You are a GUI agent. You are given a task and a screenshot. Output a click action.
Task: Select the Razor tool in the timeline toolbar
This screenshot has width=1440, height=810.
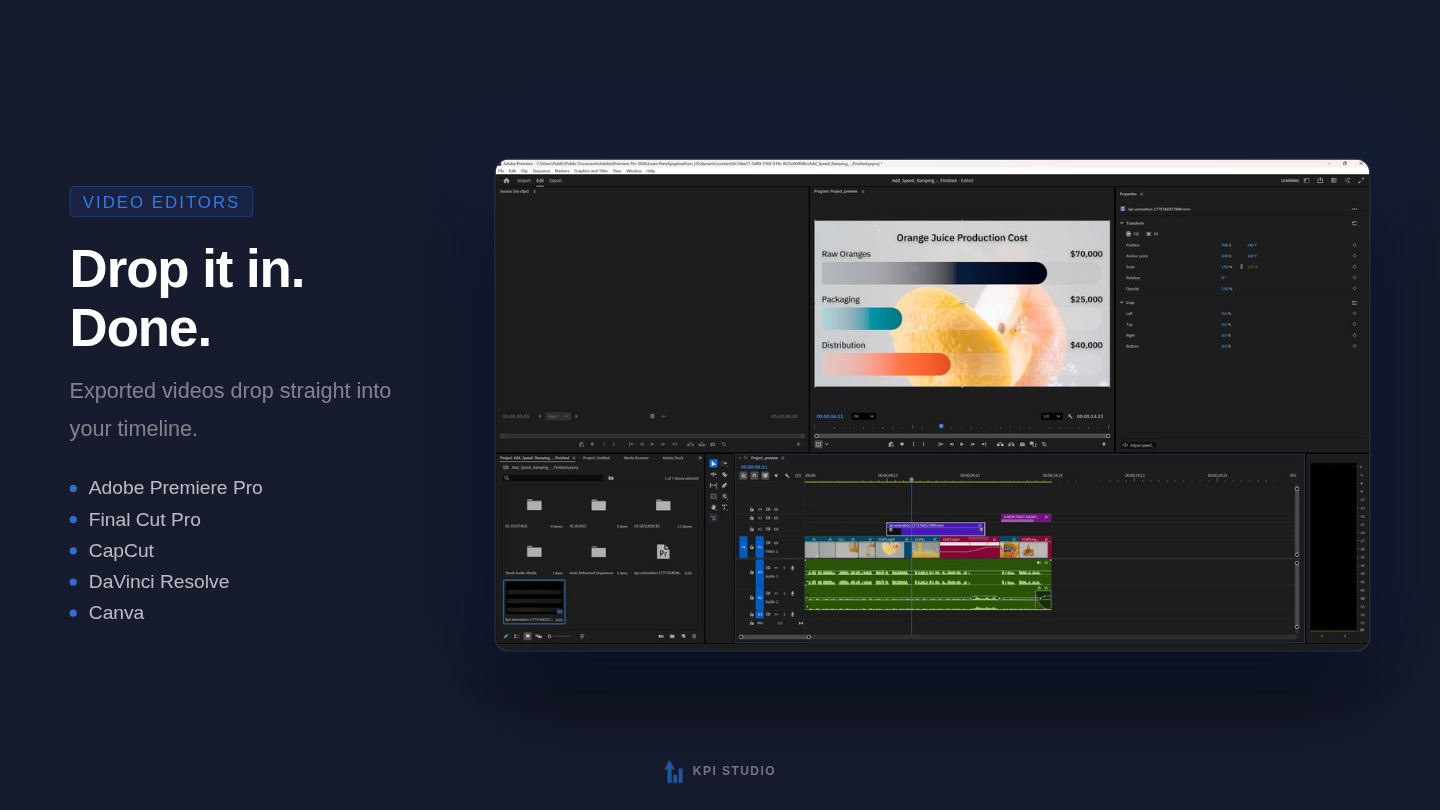point(724,474)
